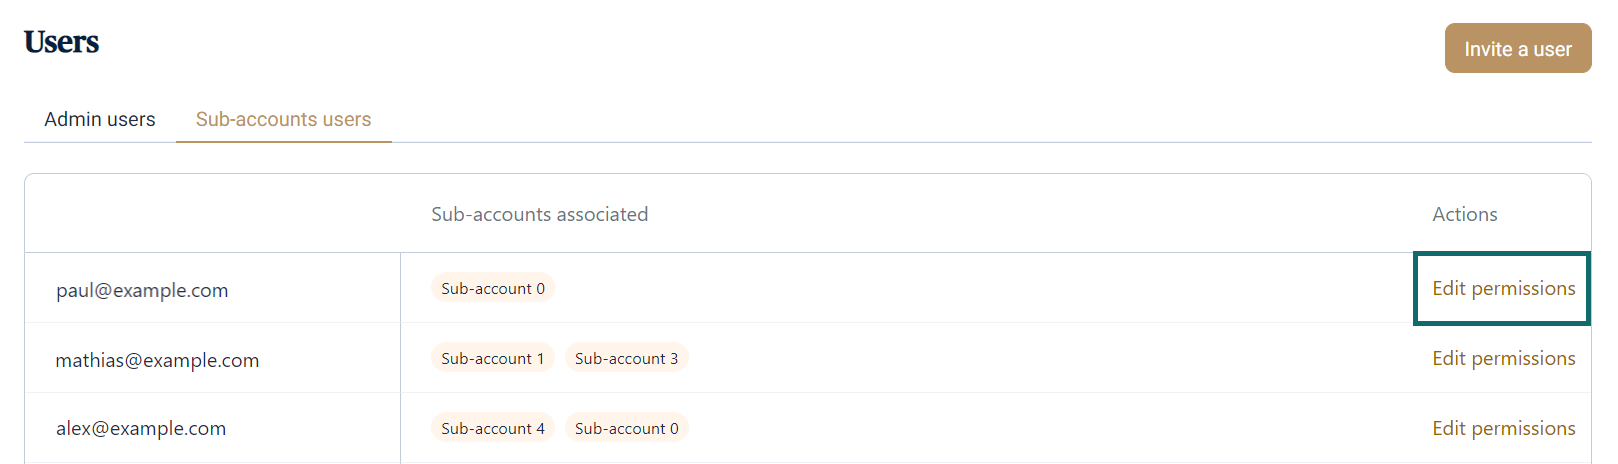
Task: Edit permissions for mathias@example.com
Action: click(x=1503, y=359)
